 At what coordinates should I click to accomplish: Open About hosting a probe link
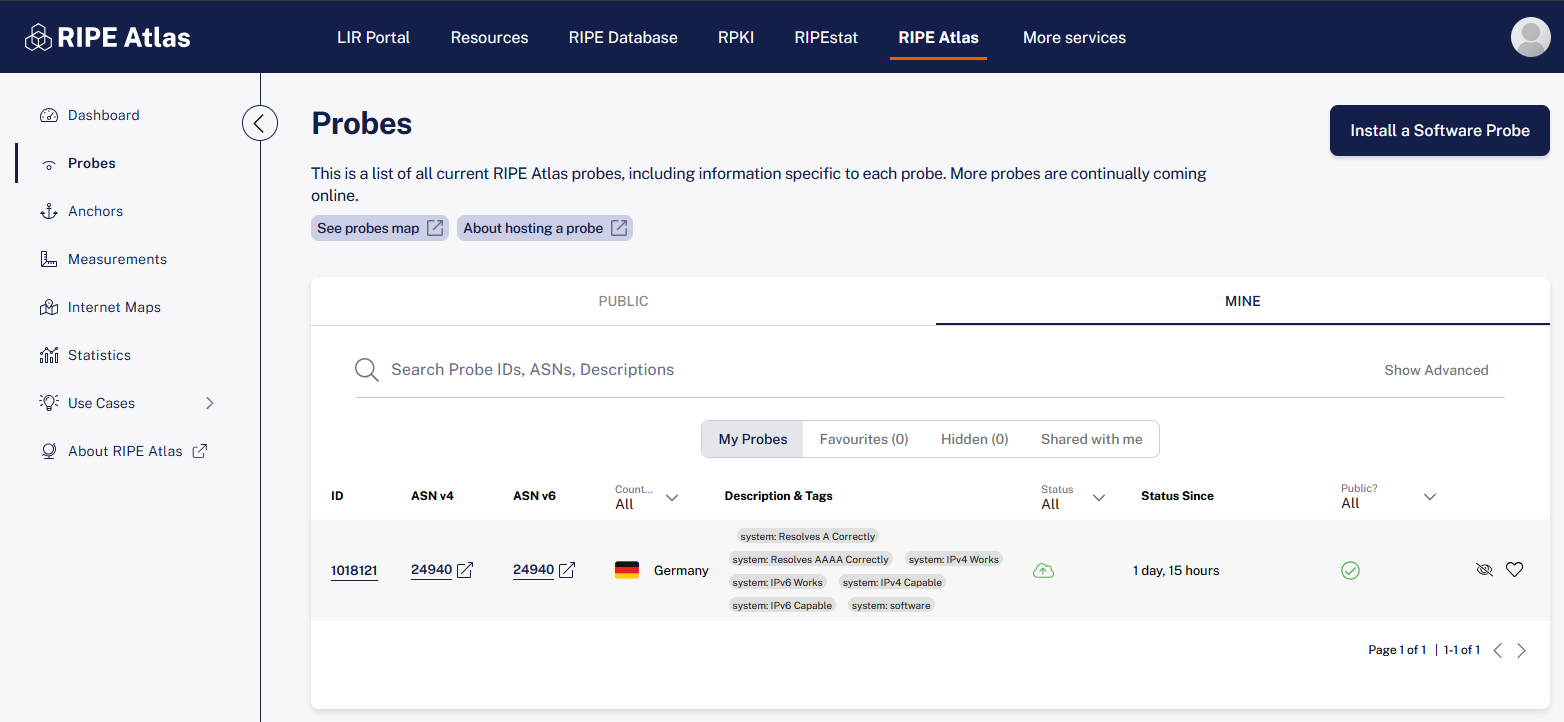click(x=545, y=228)
